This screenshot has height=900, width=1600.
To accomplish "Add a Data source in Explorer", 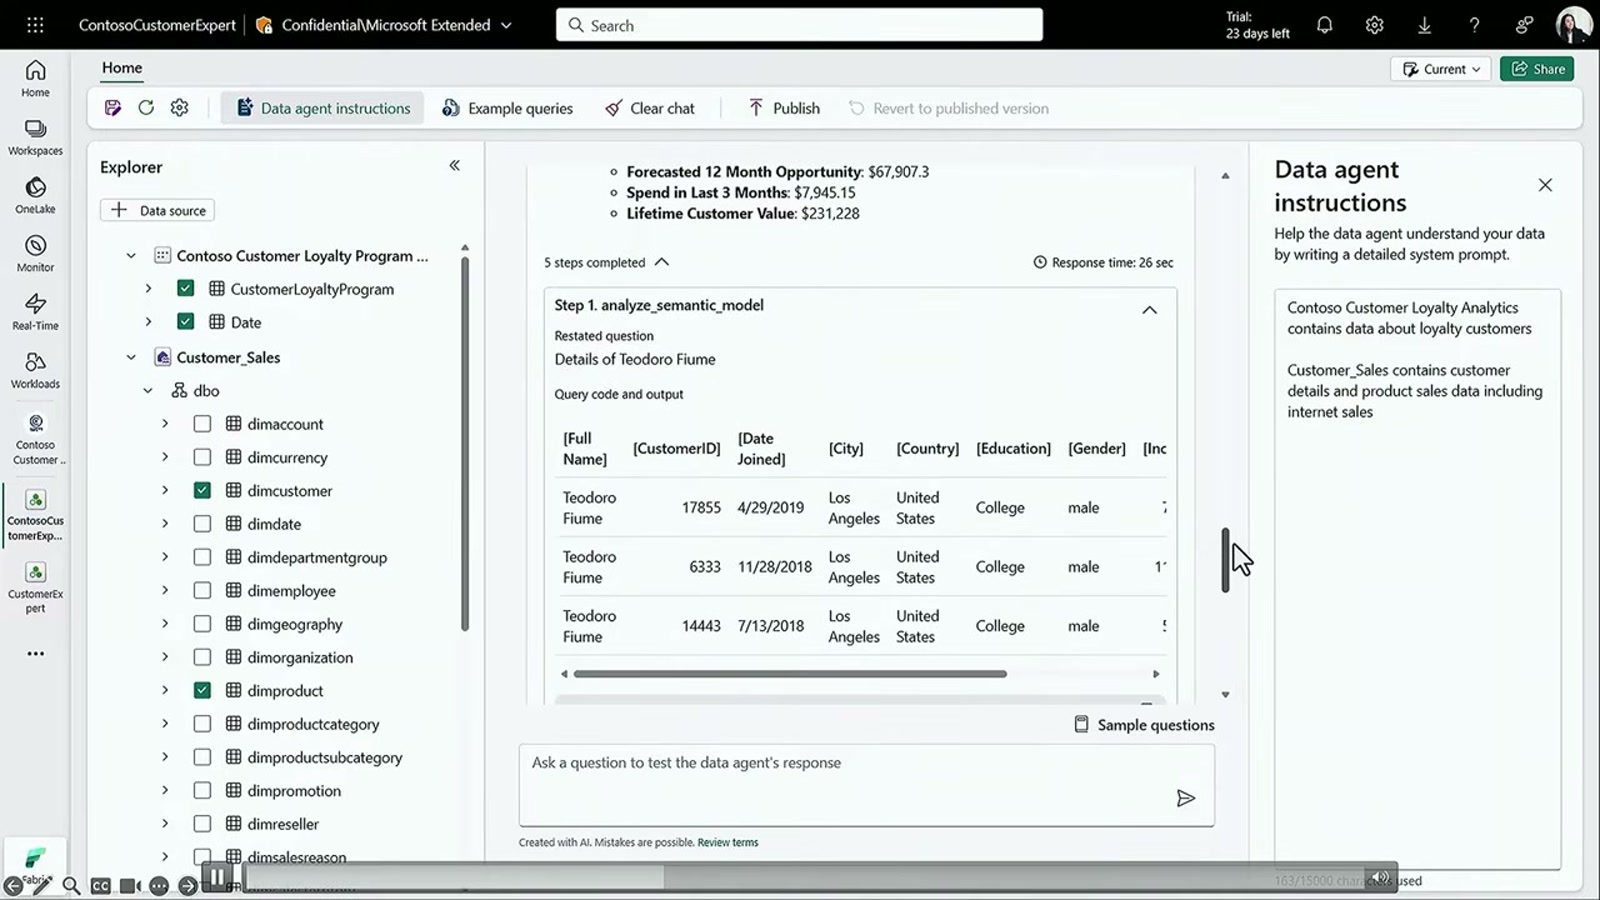I will pyautogui.click(x=157, y=210).
